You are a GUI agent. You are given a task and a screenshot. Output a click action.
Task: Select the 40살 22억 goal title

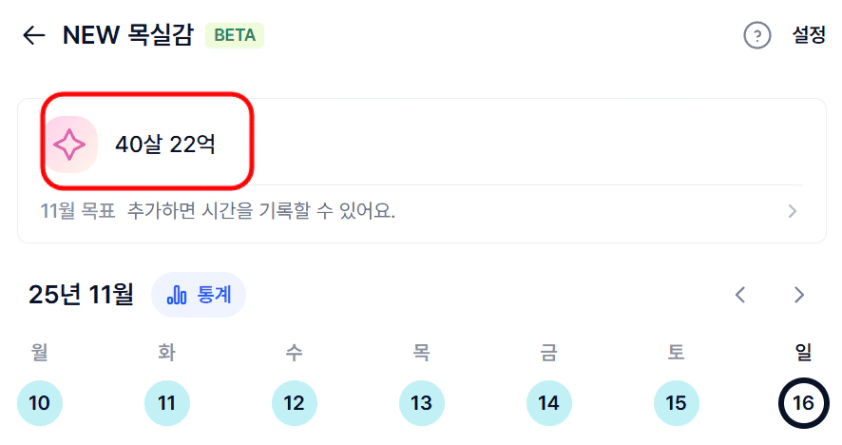coord(165,145)
